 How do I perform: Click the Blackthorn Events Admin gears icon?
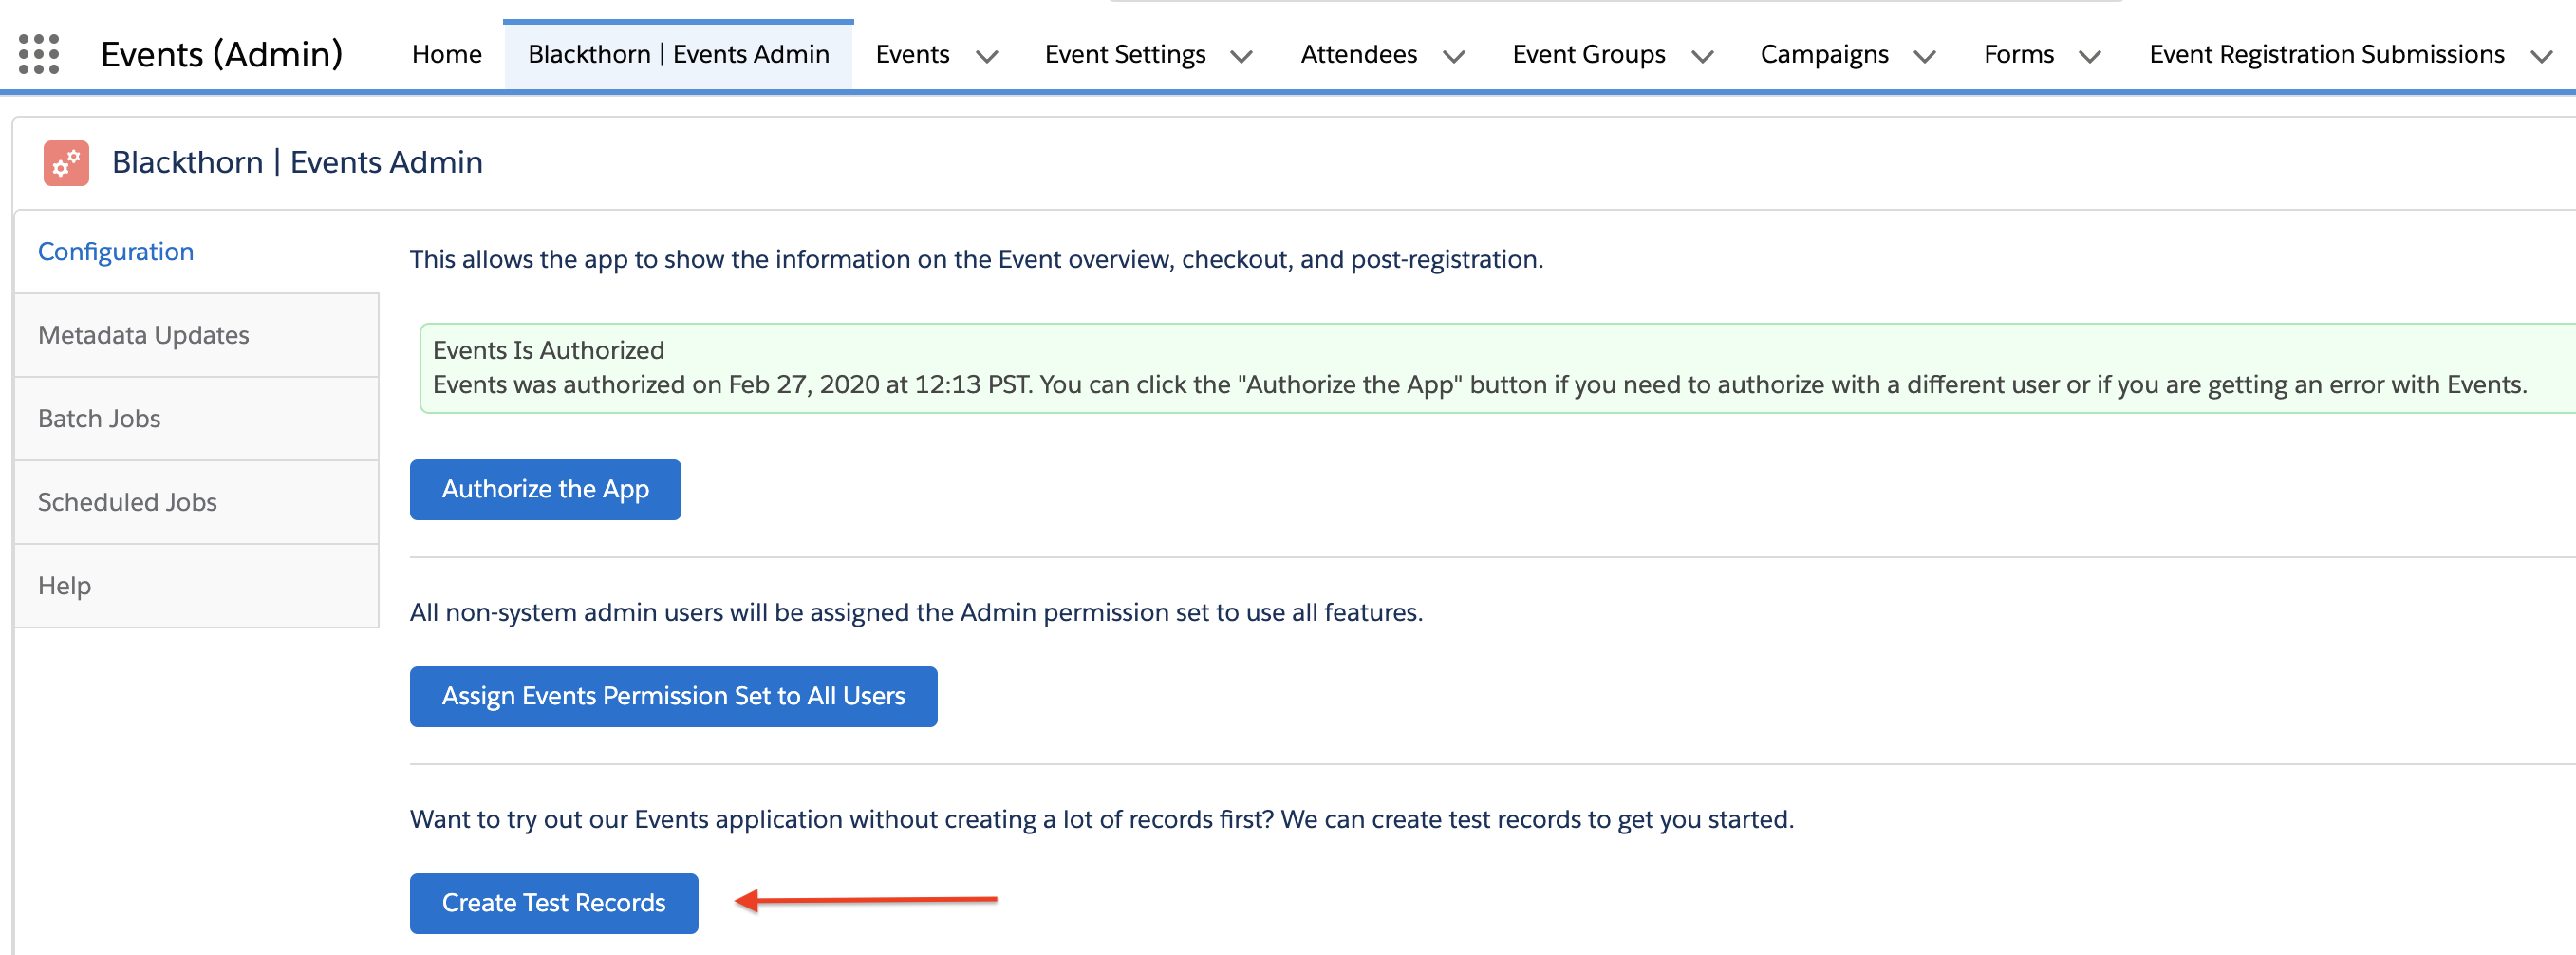click(x=66, y=163)
